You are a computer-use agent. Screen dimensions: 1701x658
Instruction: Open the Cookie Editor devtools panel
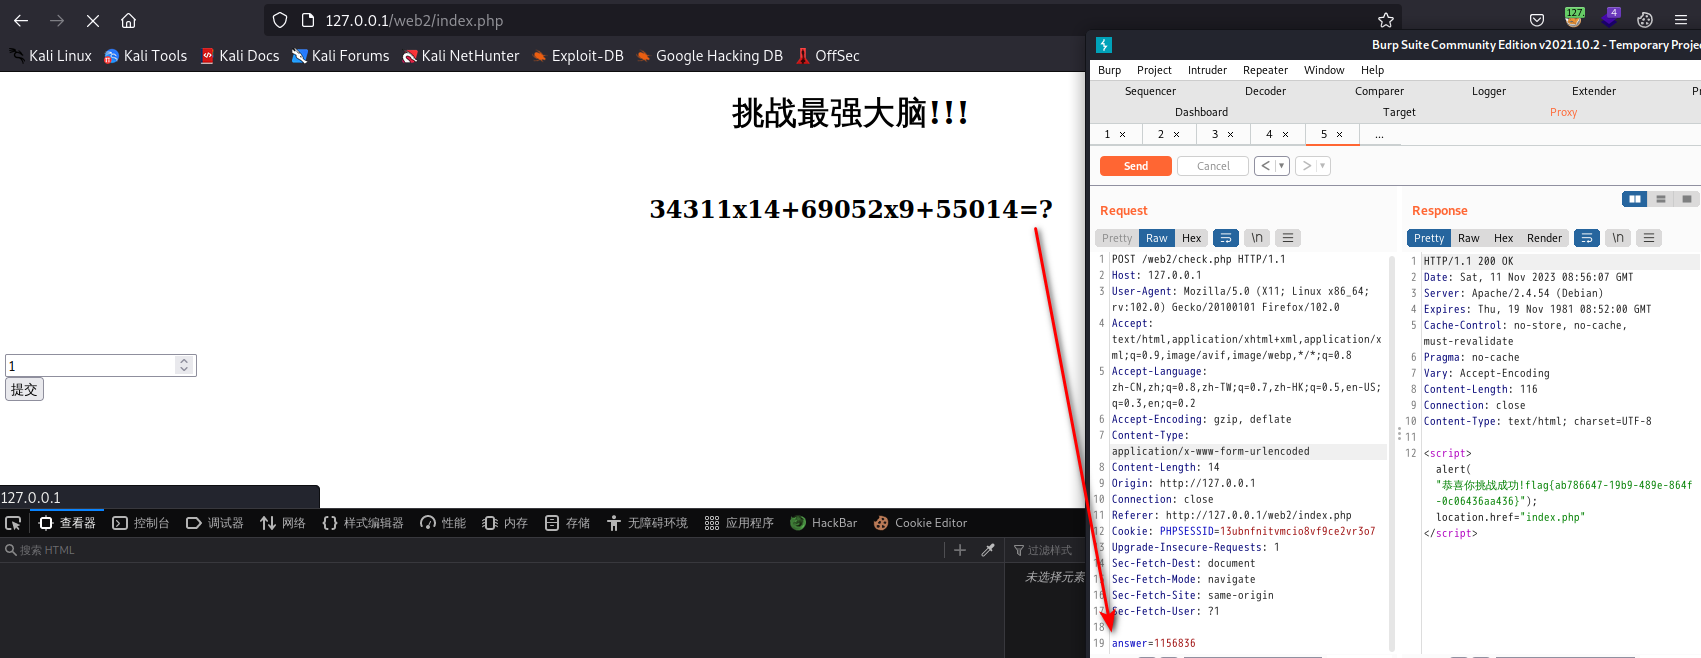click(x=920, y=523)
